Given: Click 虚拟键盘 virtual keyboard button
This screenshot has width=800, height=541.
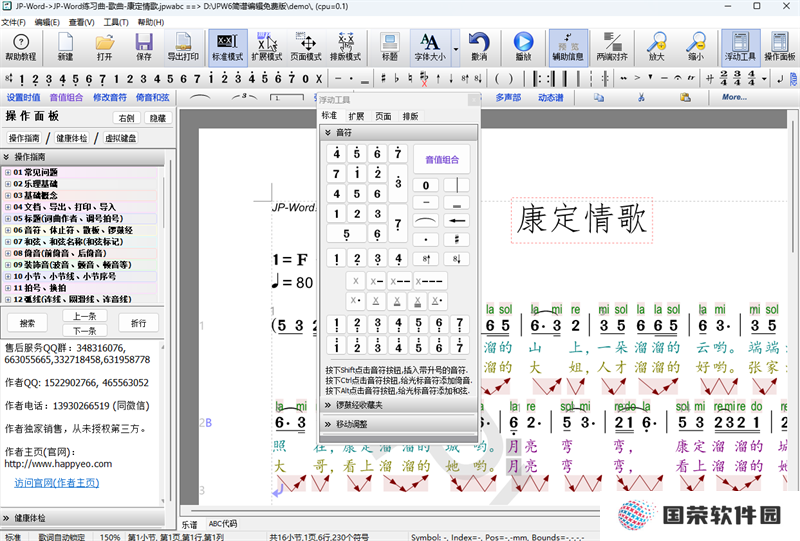Looking at the screenshot, I should click(120, 138).
